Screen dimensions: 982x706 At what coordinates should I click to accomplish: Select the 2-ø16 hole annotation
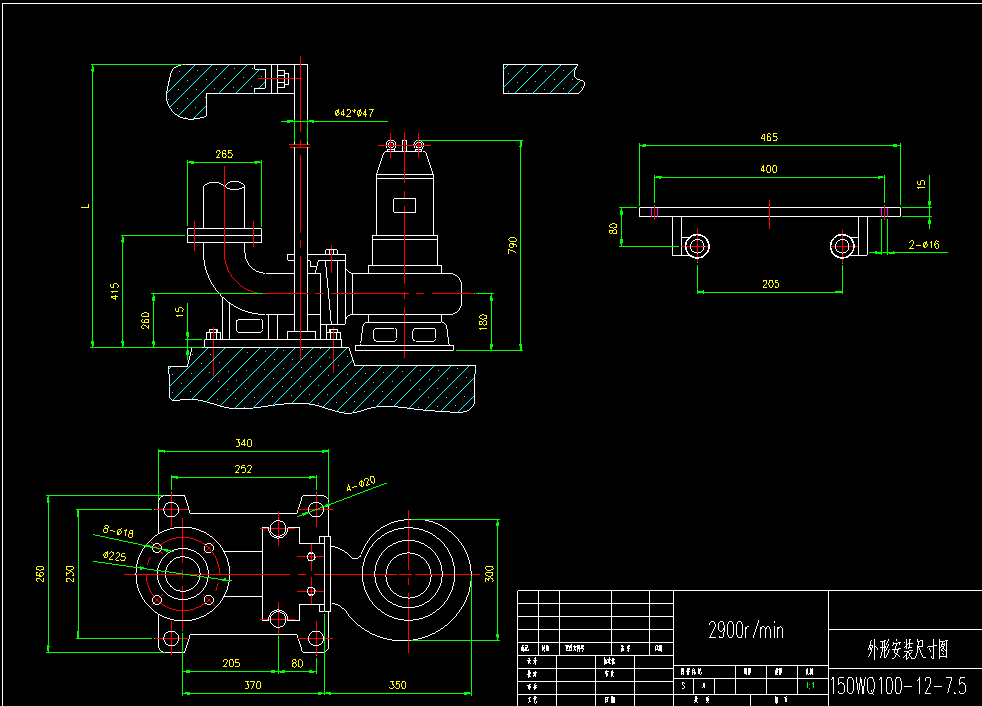[924, 244]
